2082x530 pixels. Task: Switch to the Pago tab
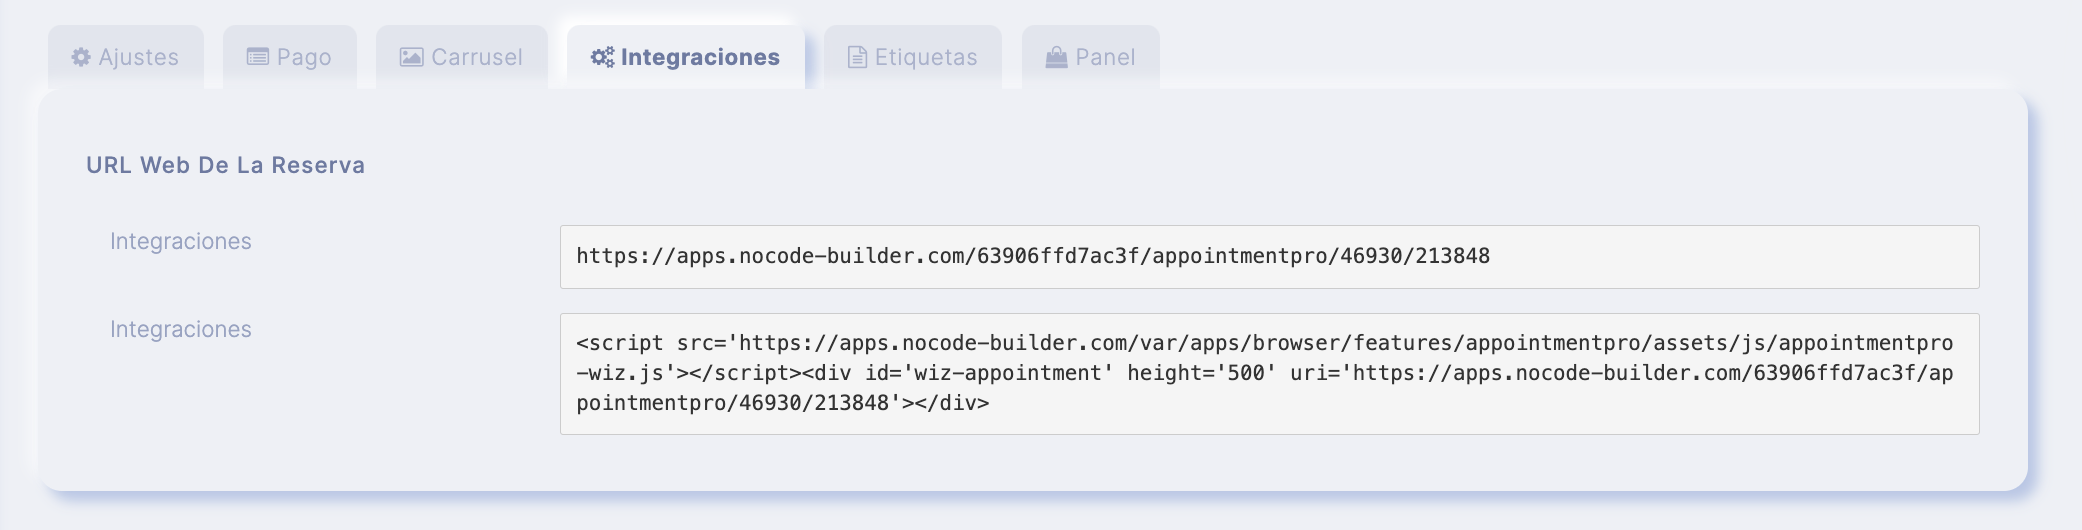(290, 57)
